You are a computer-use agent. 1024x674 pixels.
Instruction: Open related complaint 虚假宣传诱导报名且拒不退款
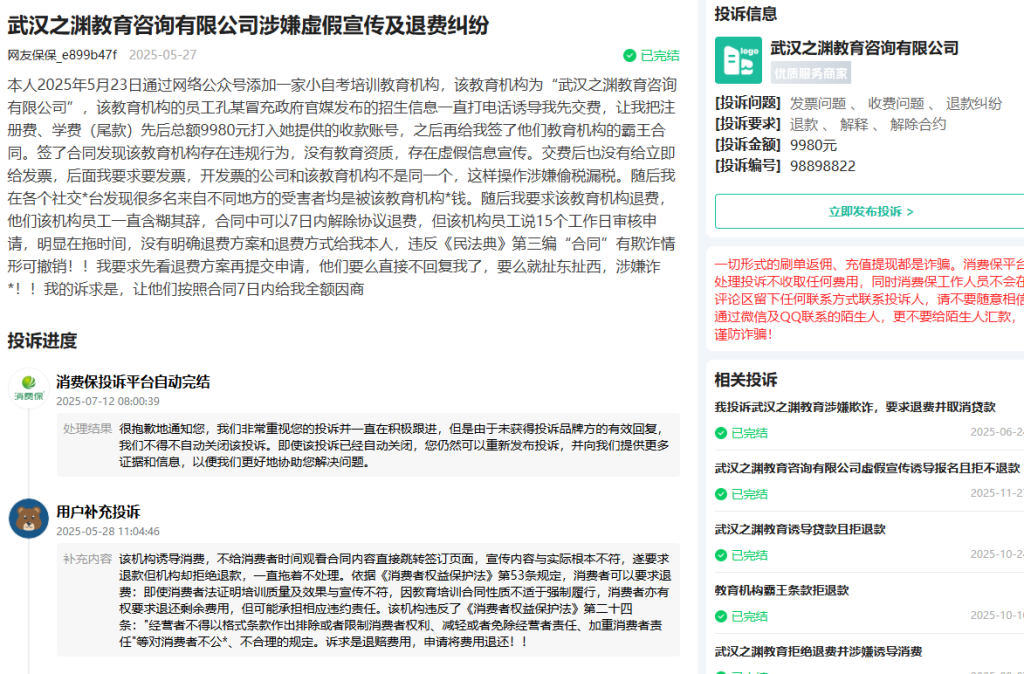pyautogui.click(x=867, y=468)
